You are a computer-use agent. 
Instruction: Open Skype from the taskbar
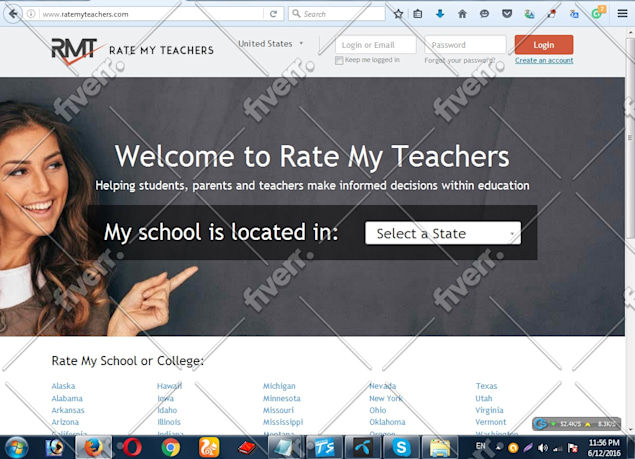(401, 448)
